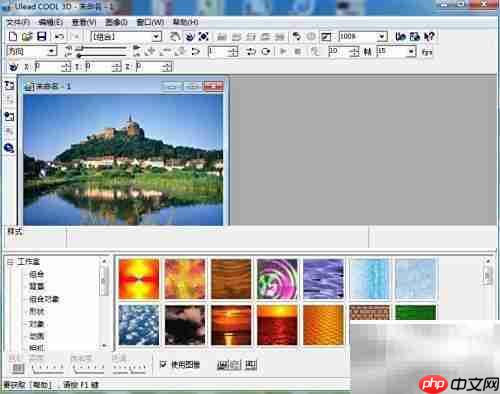
Task: Click the total frames number field
Action: tap(338, 52)
